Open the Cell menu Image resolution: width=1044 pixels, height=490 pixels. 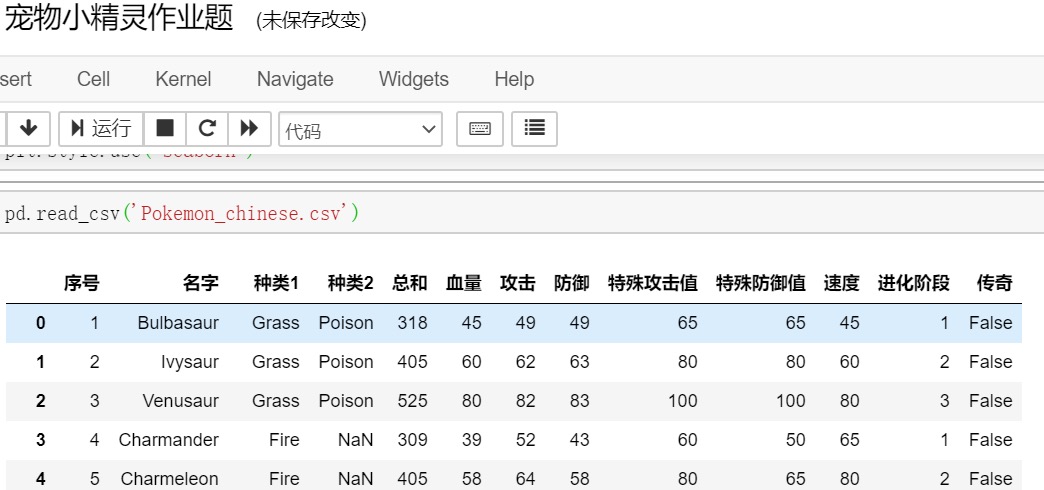[x=93, y=79]
